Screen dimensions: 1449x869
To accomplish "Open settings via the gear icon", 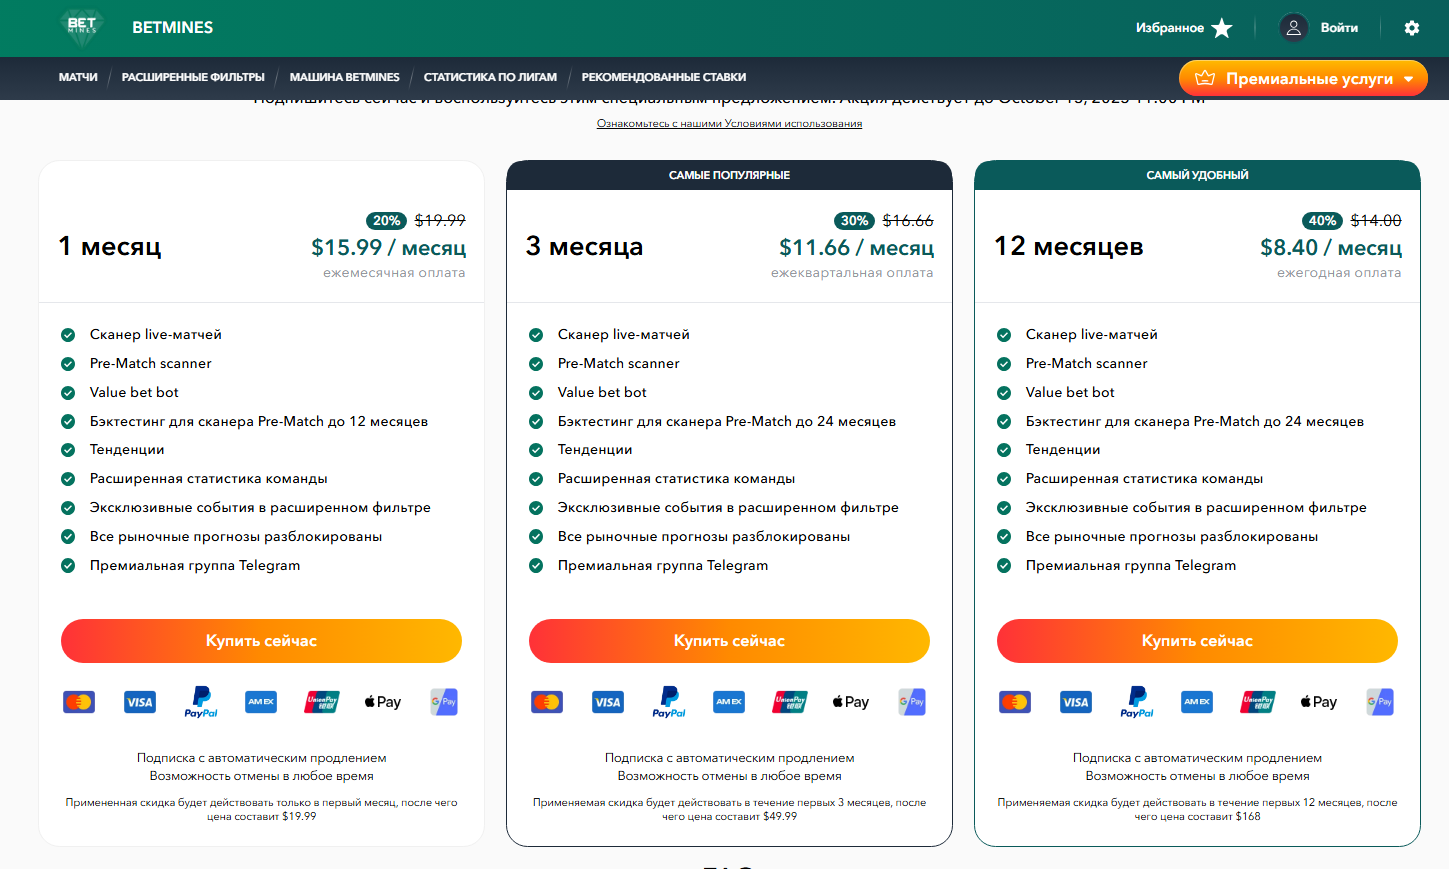I will coord(1411,28).
